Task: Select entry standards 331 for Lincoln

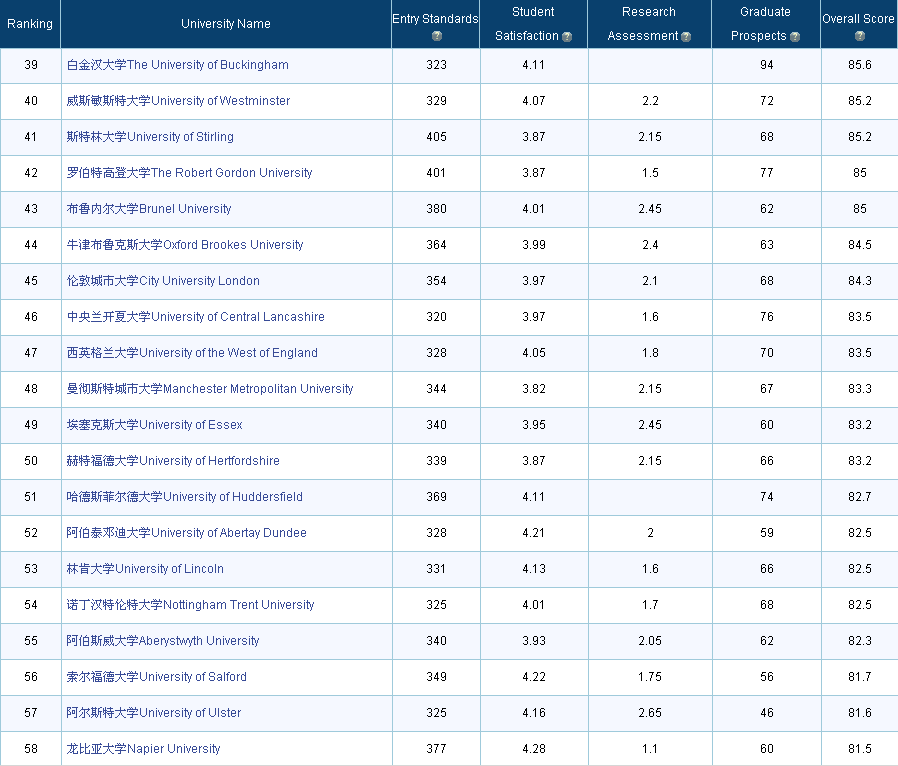Action: (436, 569)
